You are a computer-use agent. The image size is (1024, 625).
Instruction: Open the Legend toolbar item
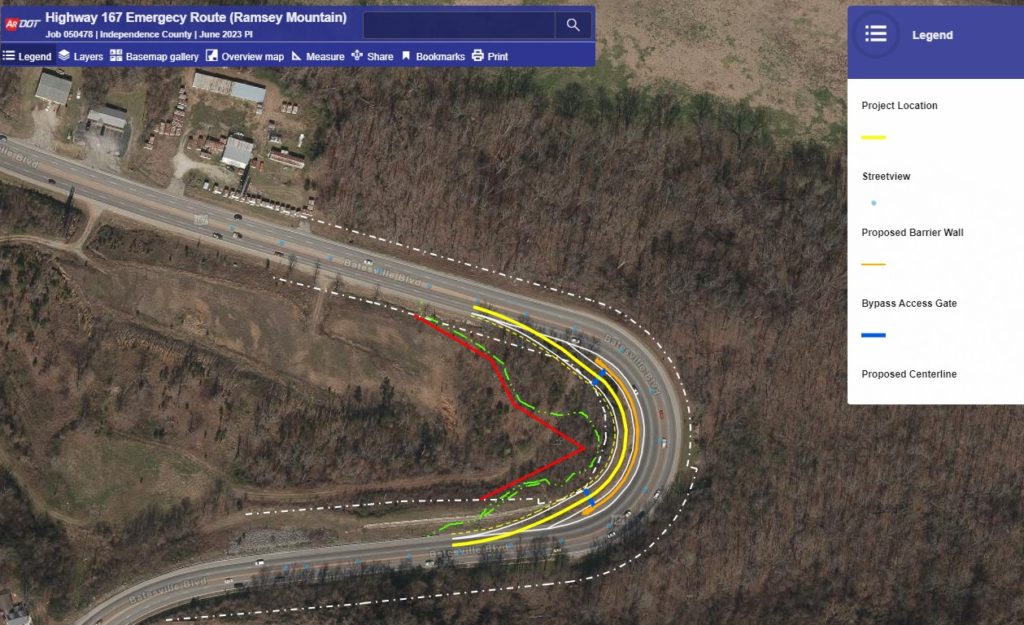point(27,56)
